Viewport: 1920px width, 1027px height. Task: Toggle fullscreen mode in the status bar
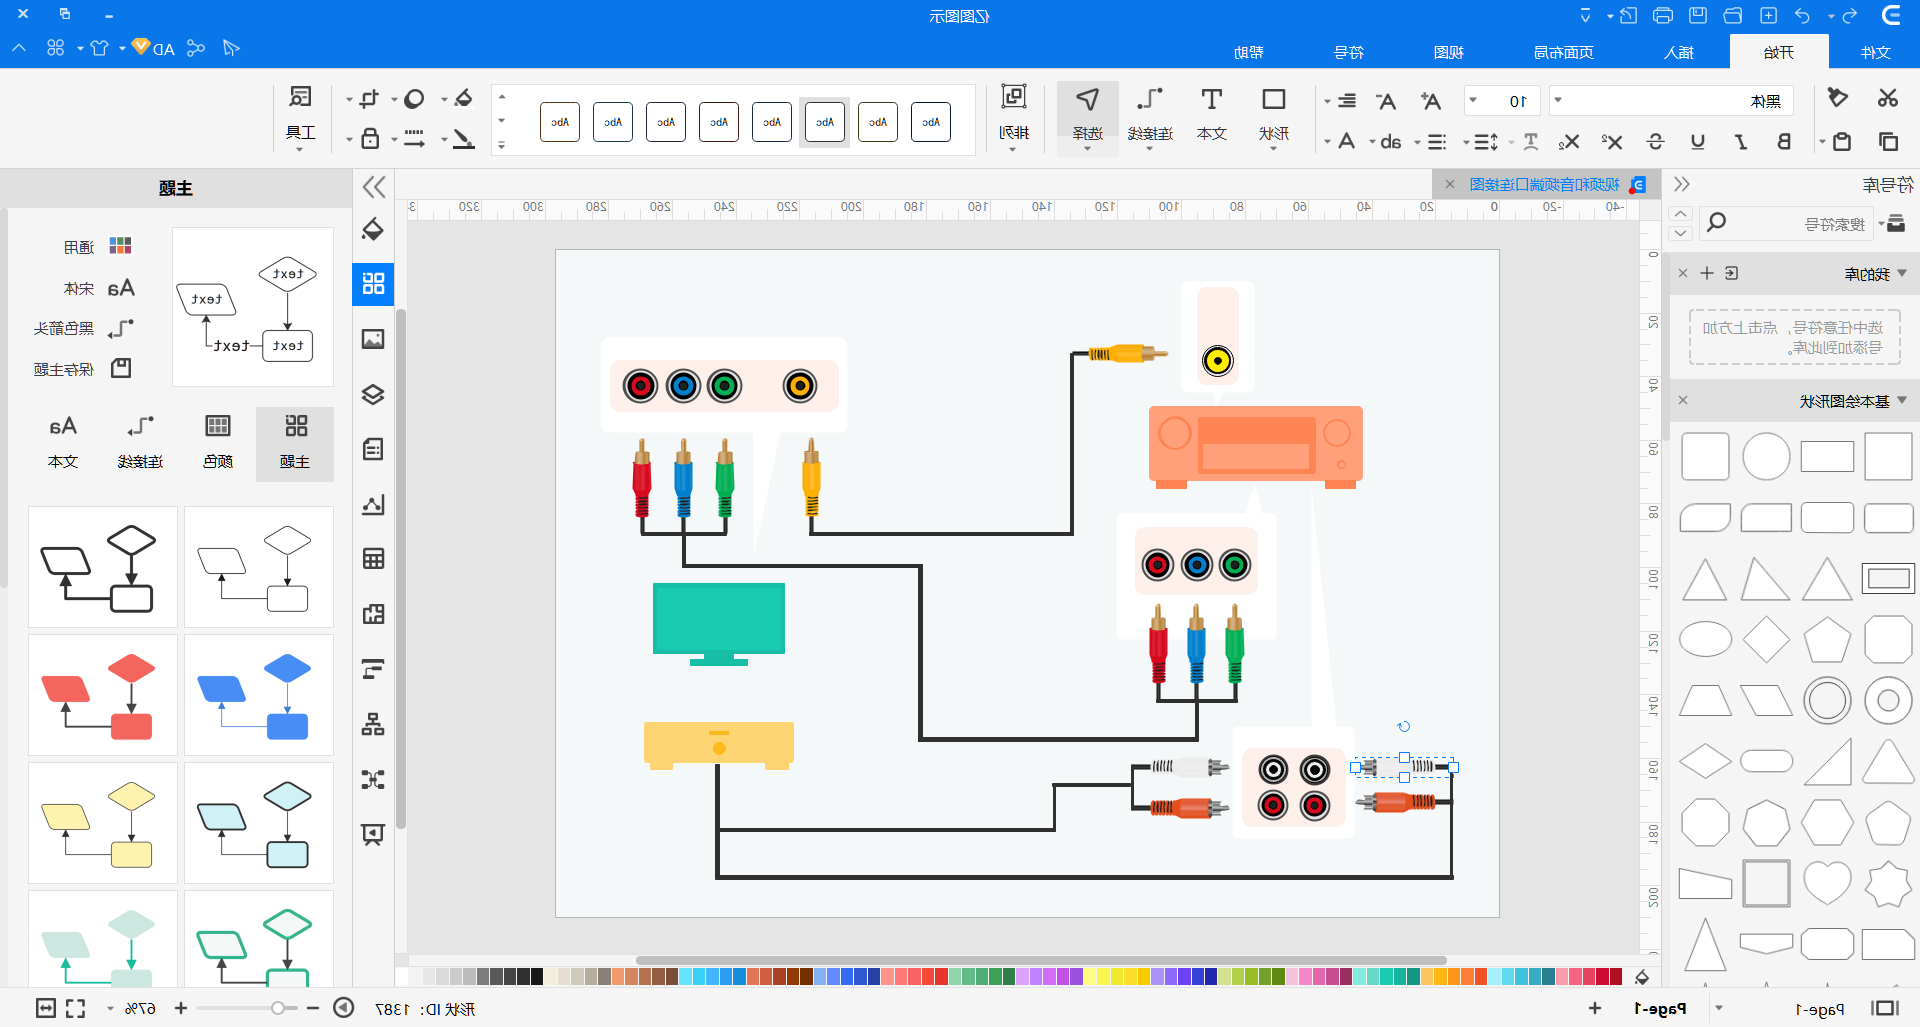coord(76,1008)
